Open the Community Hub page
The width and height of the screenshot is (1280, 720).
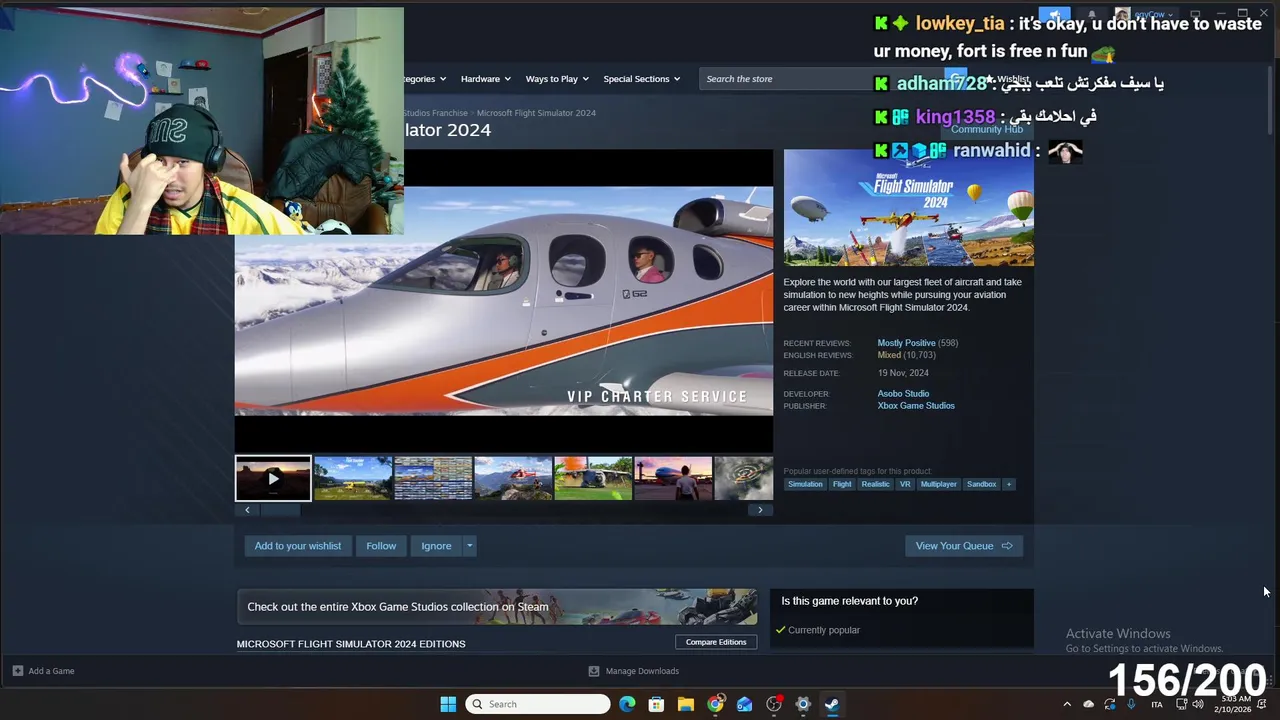click(x=987, y=129)
